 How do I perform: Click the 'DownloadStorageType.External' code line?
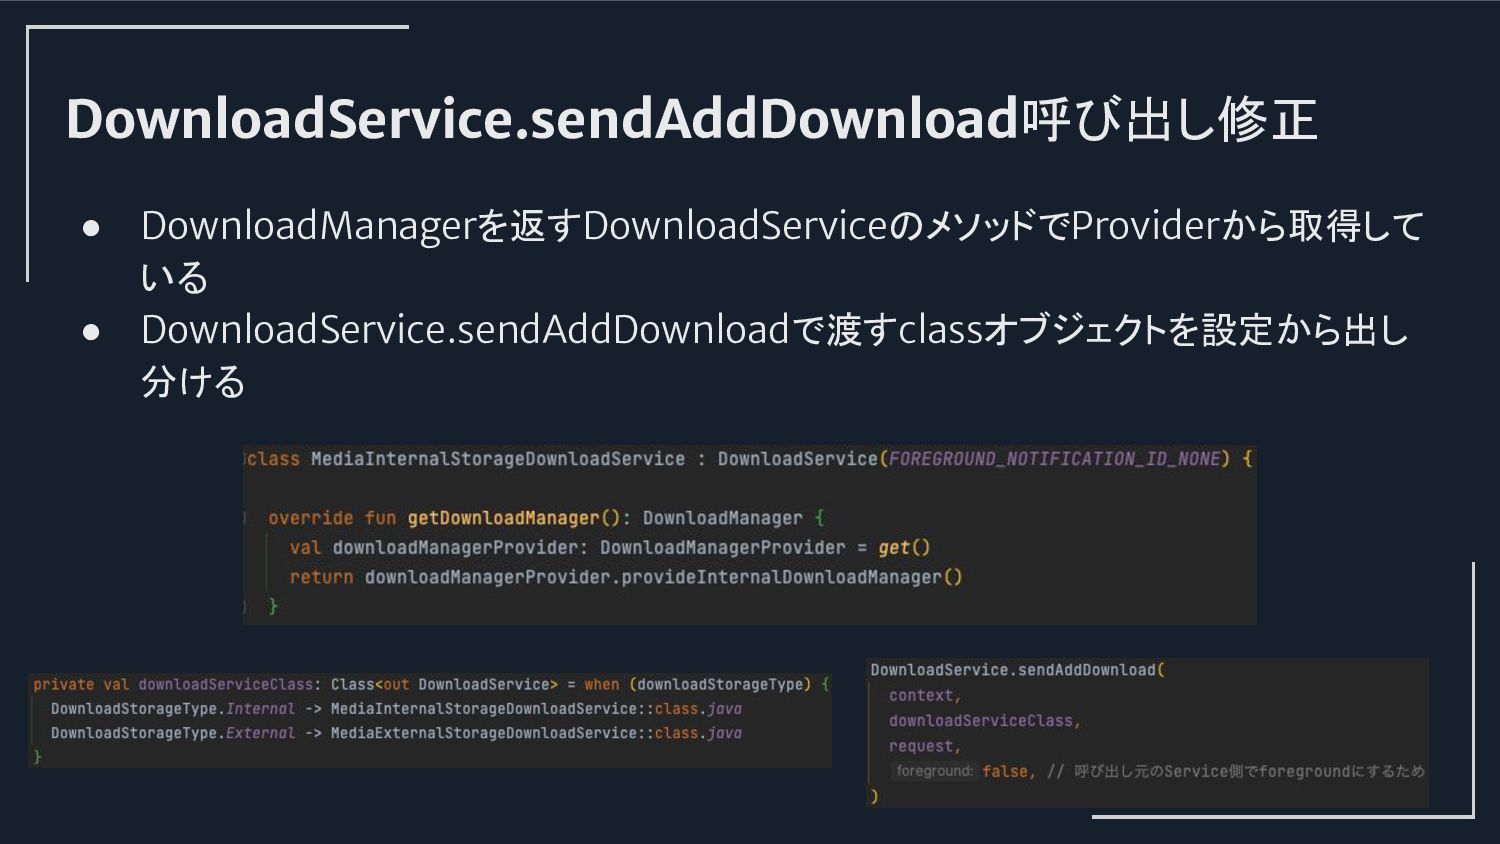point(396,733)
